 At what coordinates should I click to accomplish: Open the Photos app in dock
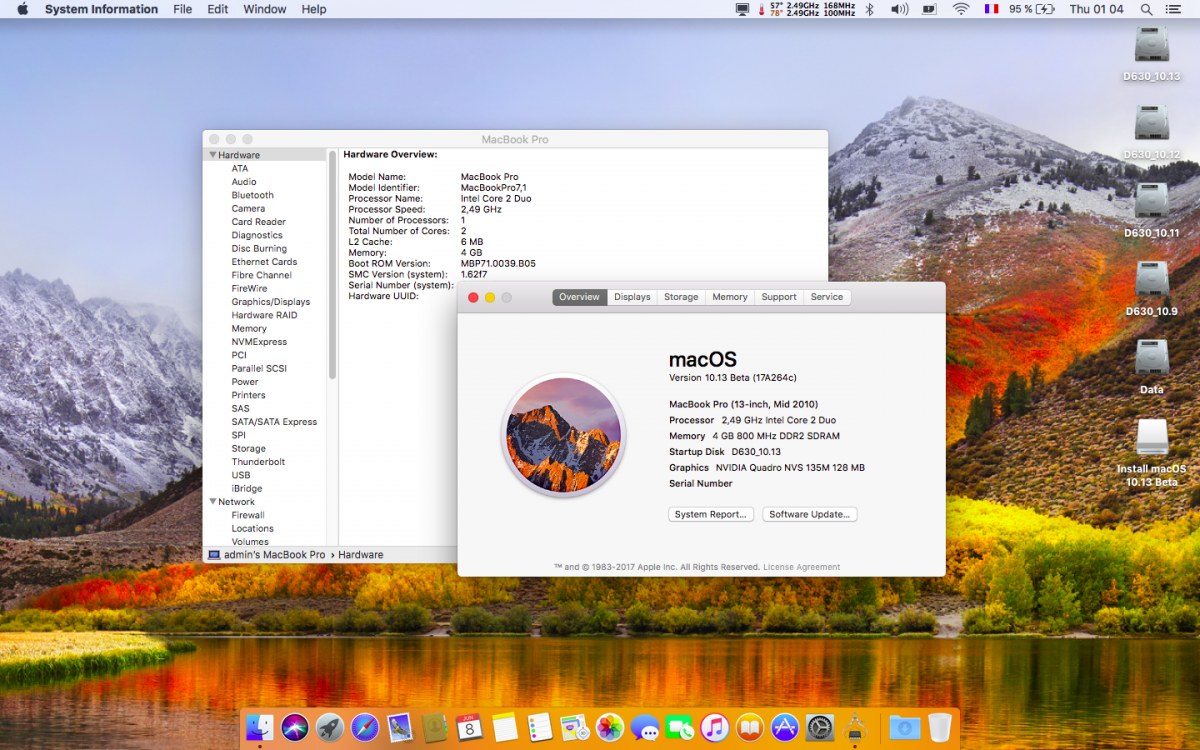click(610, 727)
